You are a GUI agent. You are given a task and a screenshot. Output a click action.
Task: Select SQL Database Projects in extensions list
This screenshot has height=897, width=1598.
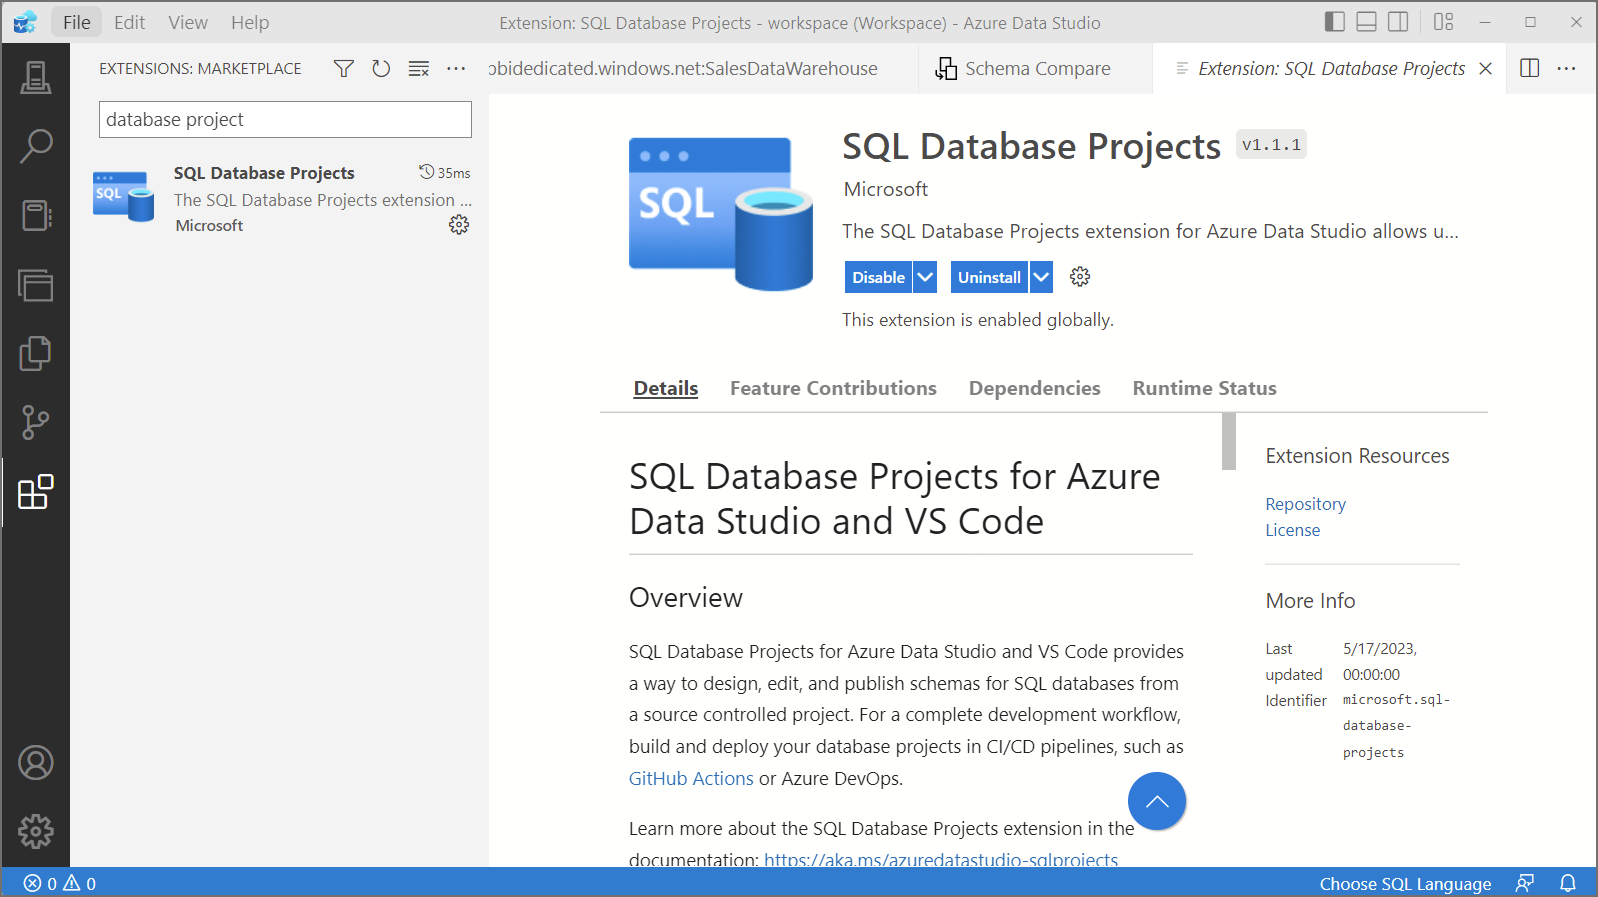[x=280, y=199]
